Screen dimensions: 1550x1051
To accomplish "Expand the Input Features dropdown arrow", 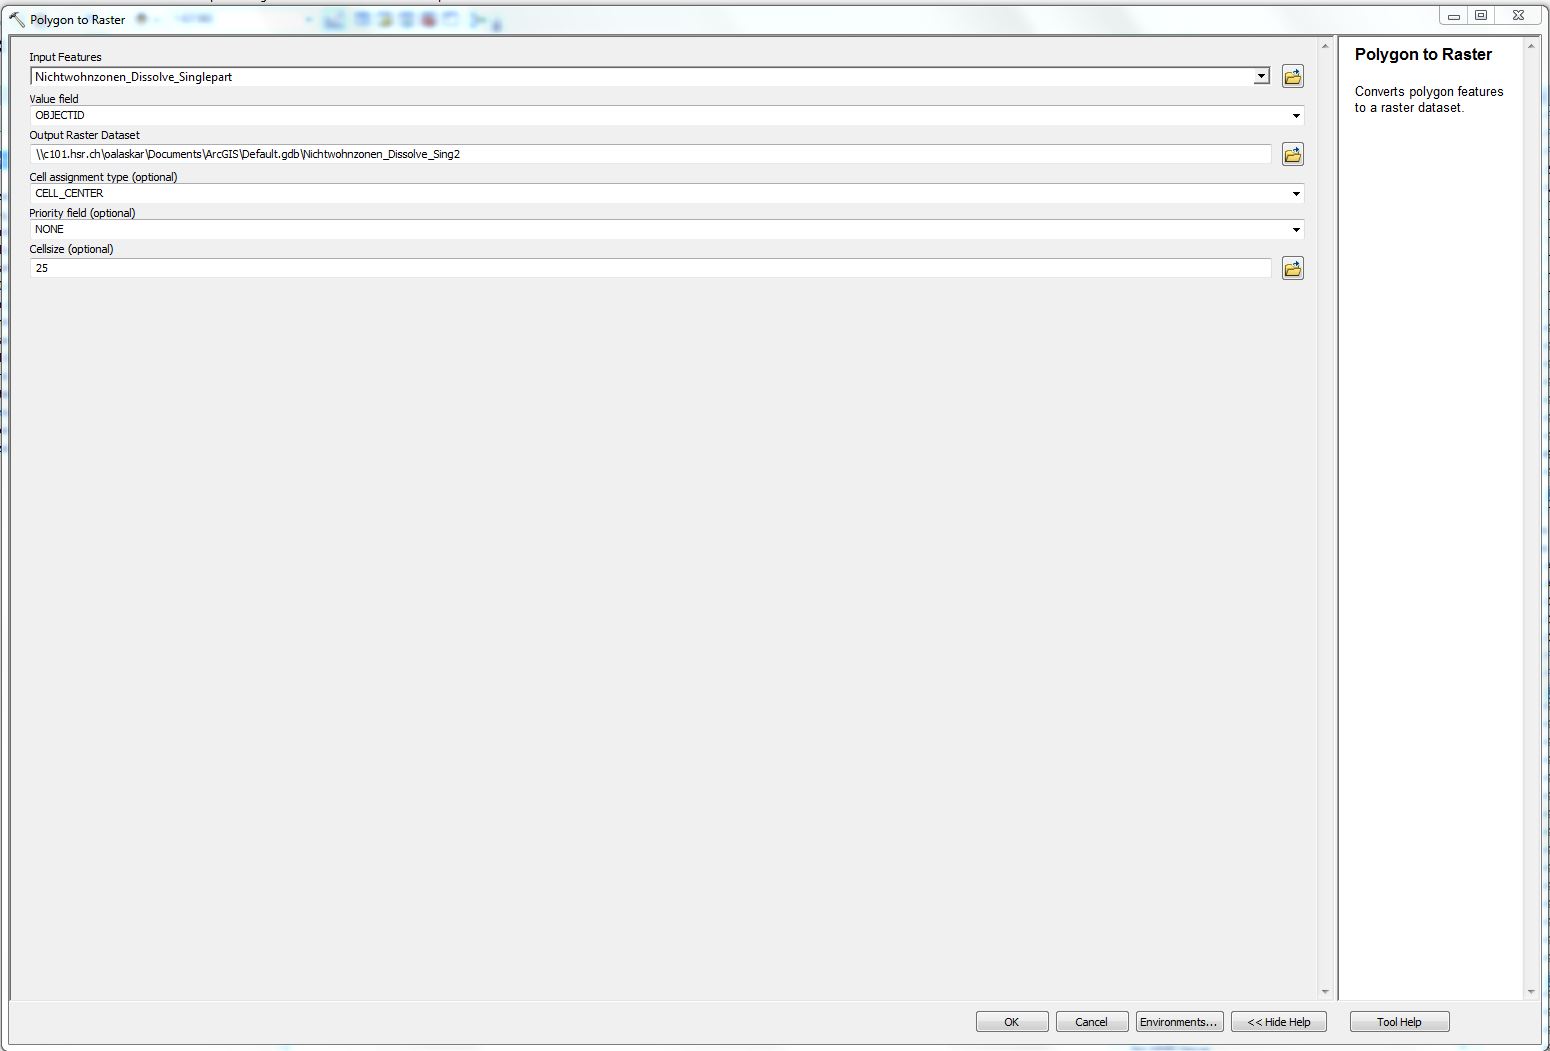I will 1261,77.
